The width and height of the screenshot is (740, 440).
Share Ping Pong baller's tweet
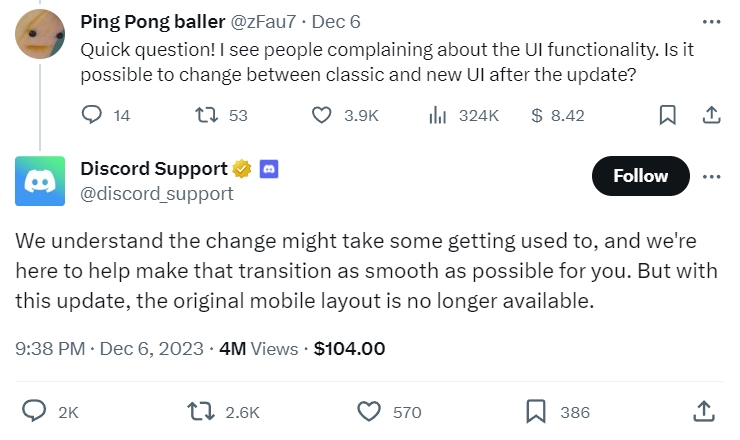(x=711, y=116)
